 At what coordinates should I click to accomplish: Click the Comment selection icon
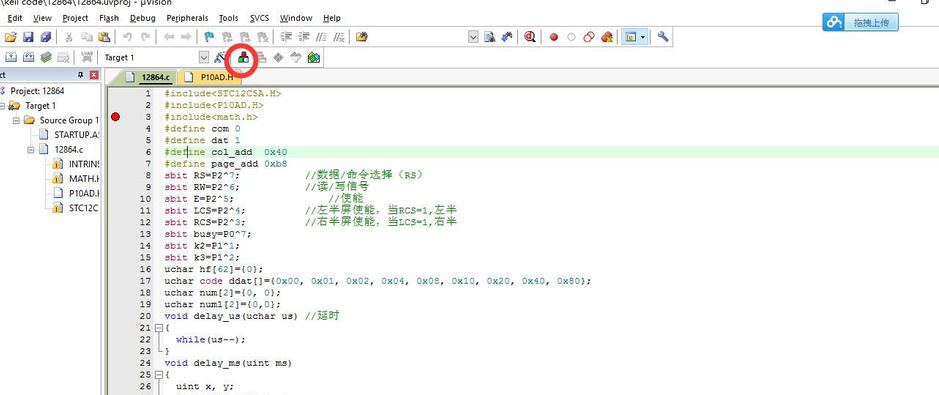click(x=321, y=37)
